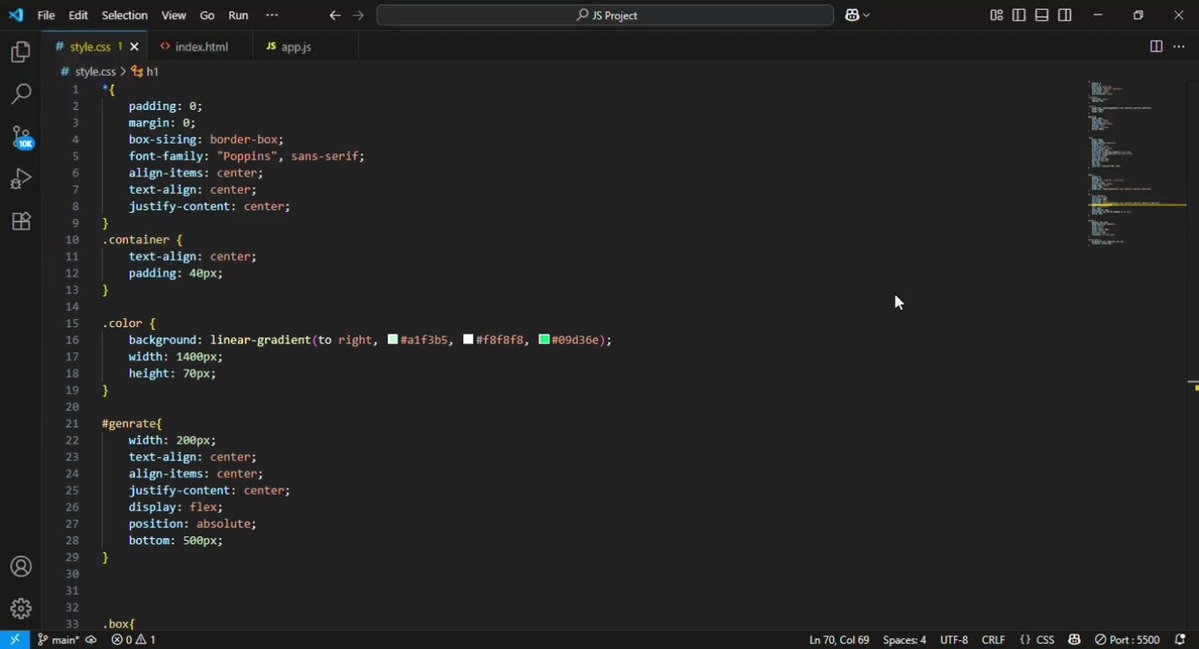Open the Selection menu
The height and width of the screenshot is (649, 1199).
pos(125,15)
